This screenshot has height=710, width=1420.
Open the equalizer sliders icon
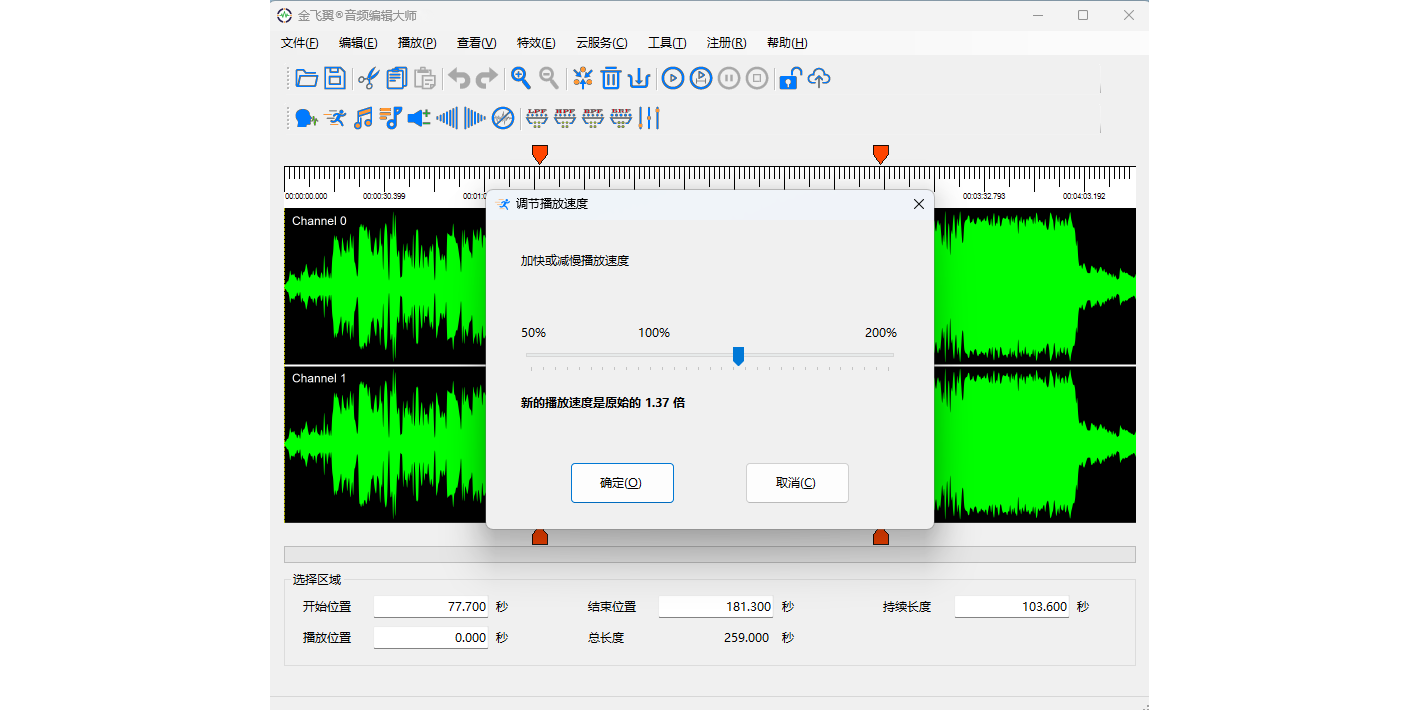649,118
